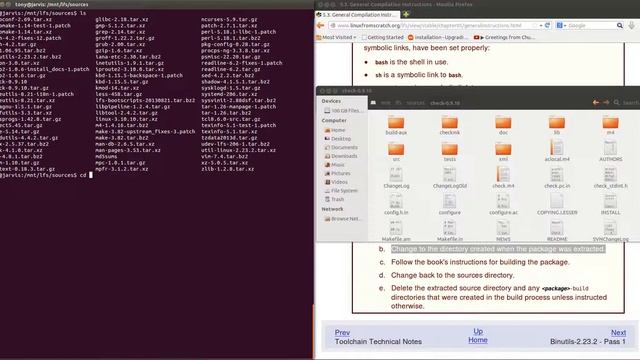Click the terminal prompt line with cd
Image resolution: width=640 pixels, height=360 pixels.
[46, 175]
